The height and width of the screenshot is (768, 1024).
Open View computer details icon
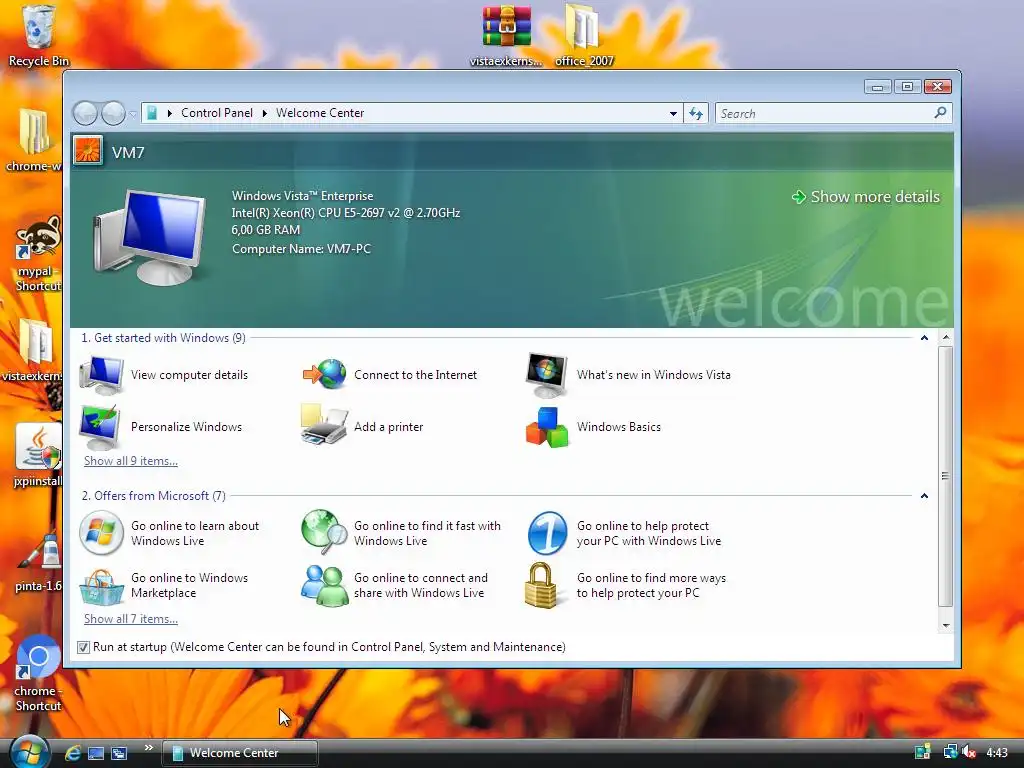pos(101,375)
